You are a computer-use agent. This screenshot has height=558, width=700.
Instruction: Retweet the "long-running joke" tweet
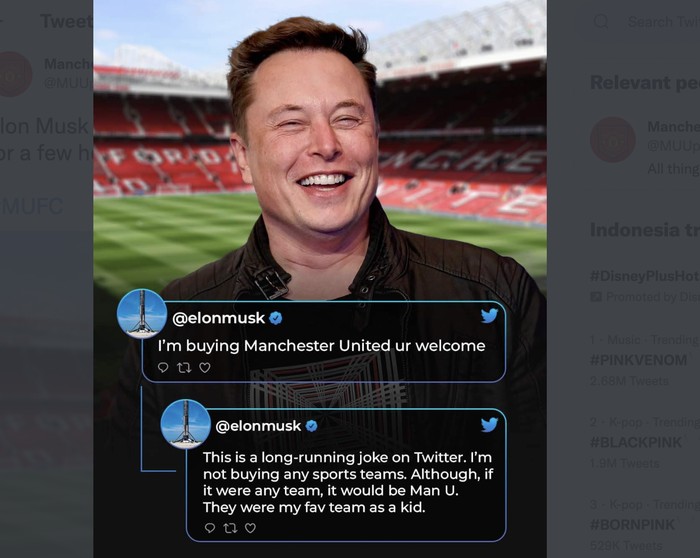coord(230,528)
